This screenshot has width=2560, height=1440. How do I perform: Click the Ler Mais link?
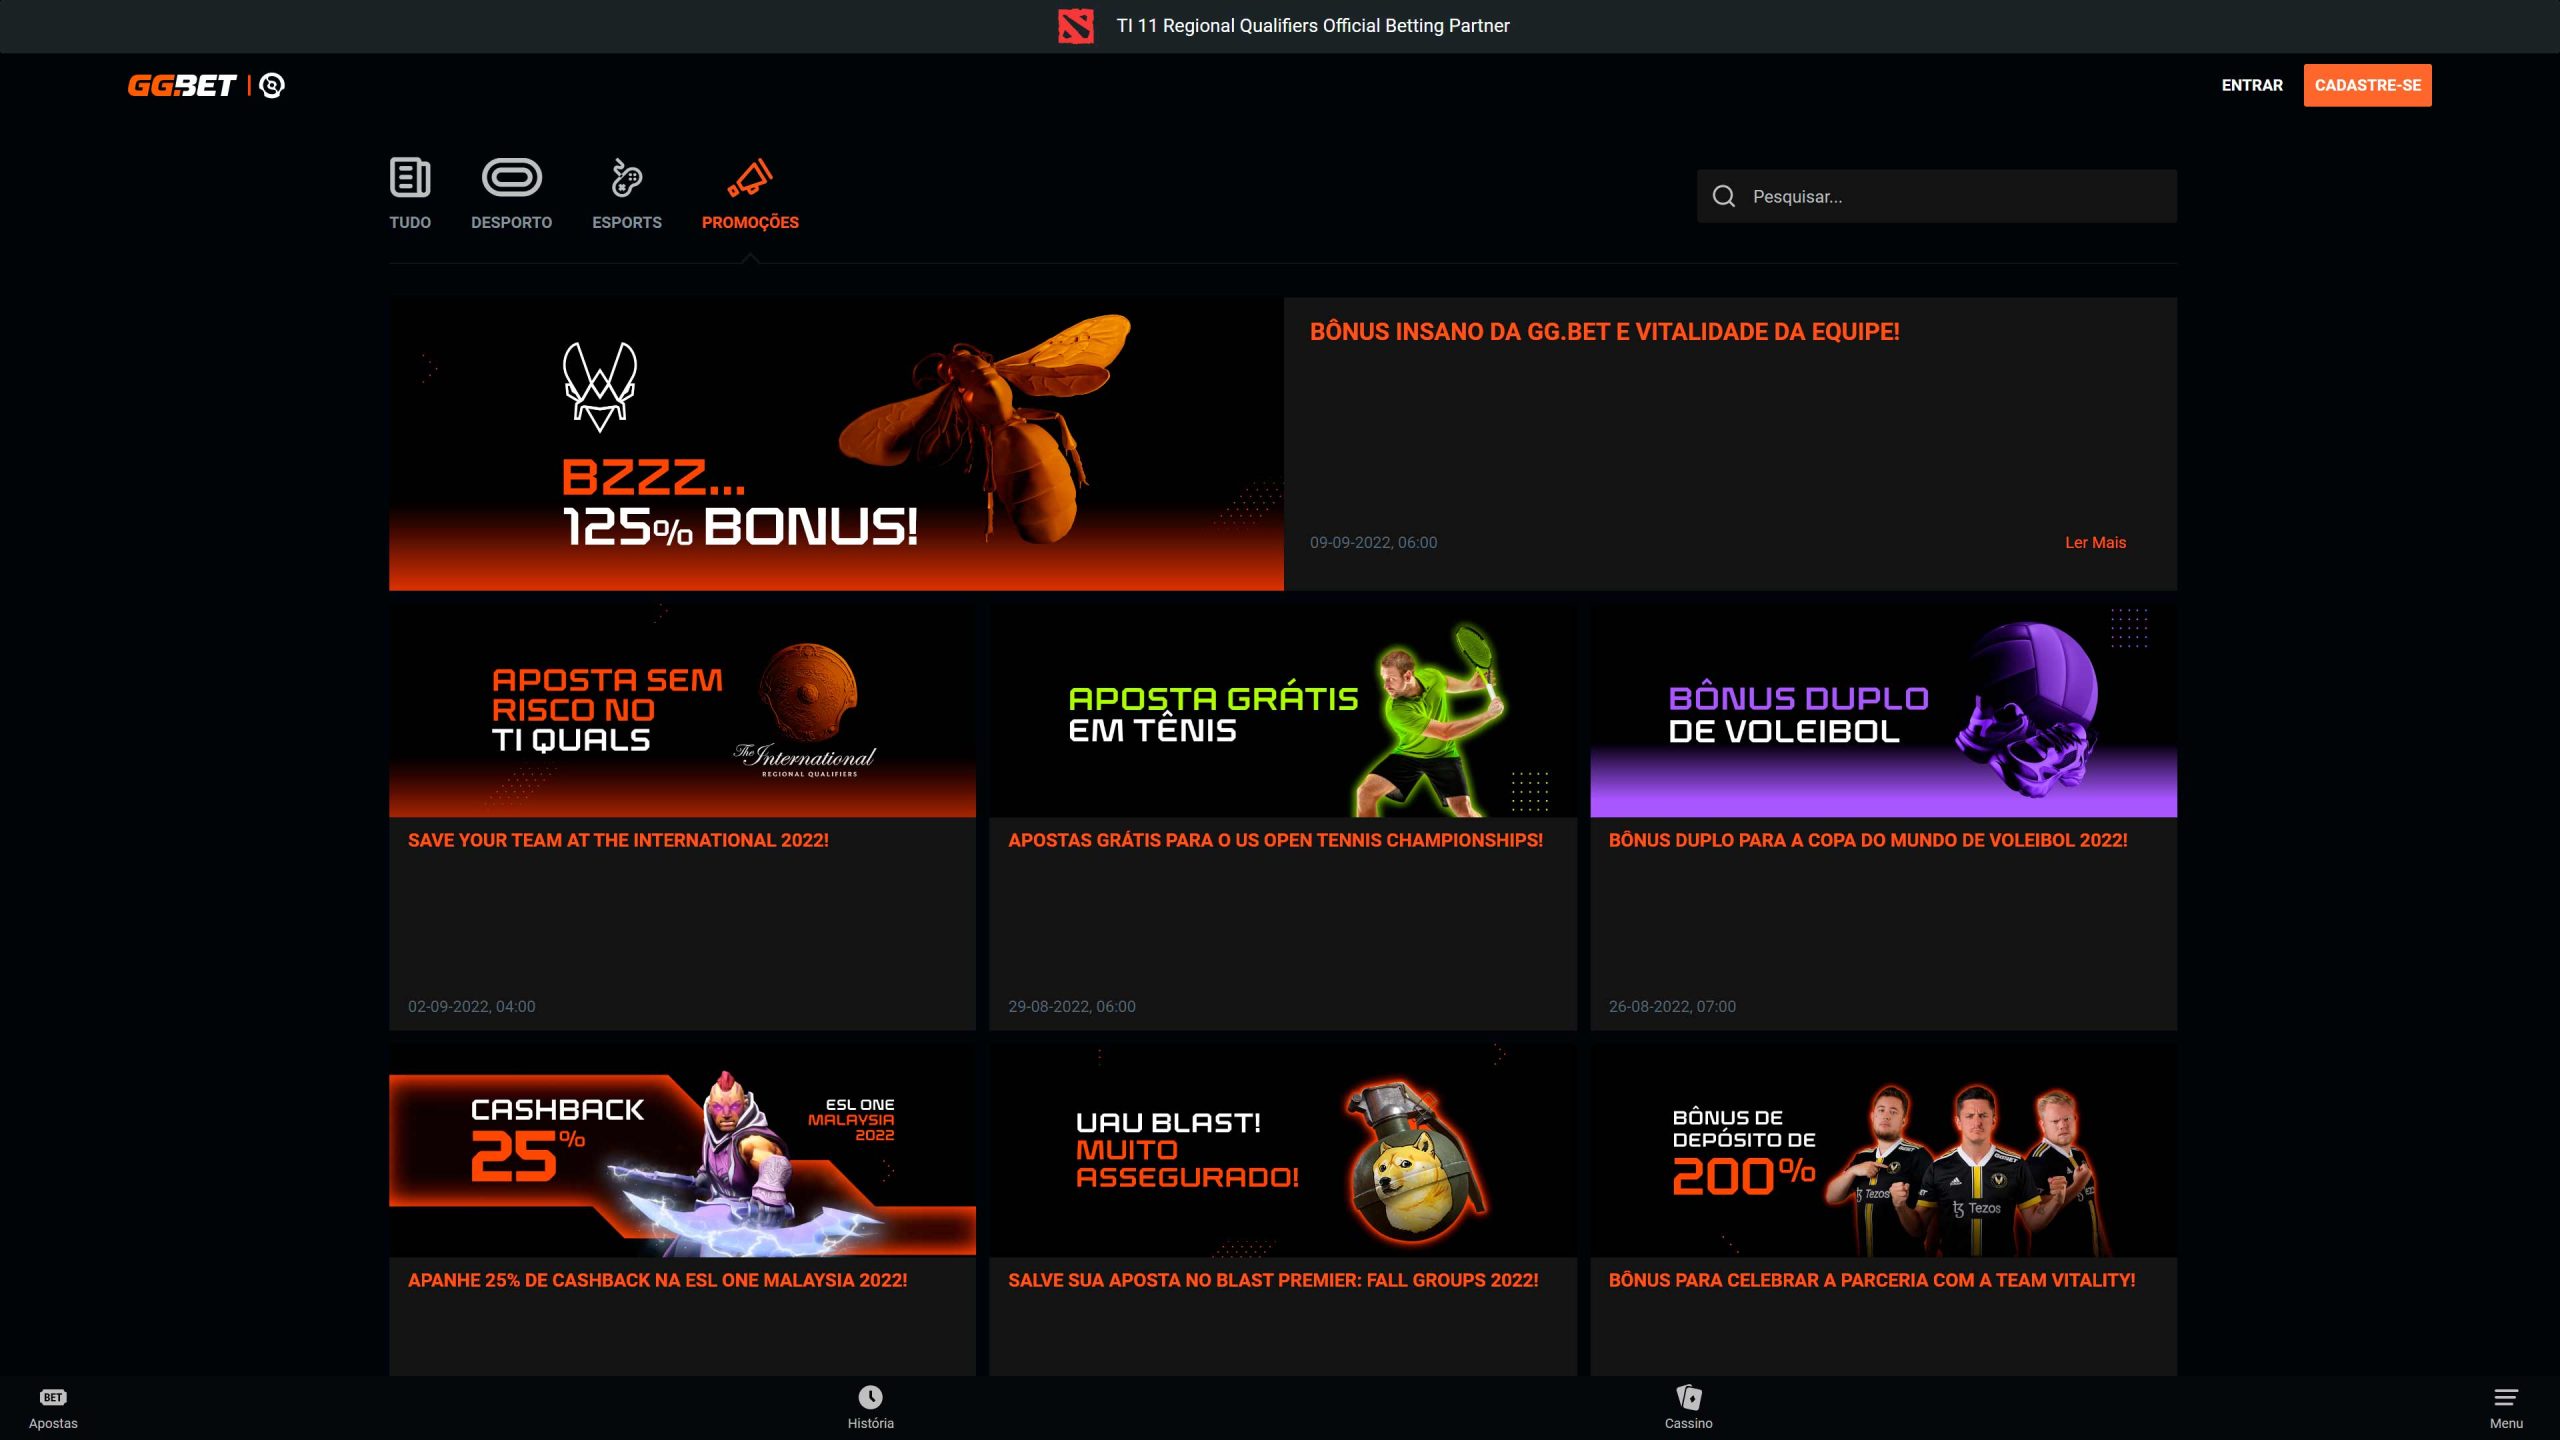[x=2095, y=543]
